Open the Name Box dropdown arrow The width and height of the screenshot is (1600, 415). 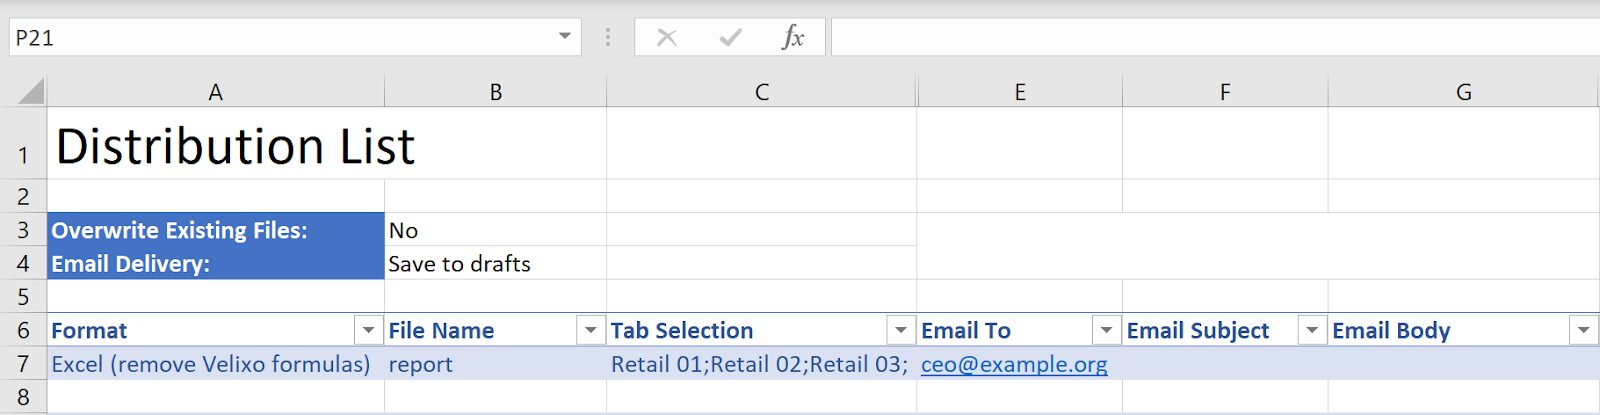(565, 37)
